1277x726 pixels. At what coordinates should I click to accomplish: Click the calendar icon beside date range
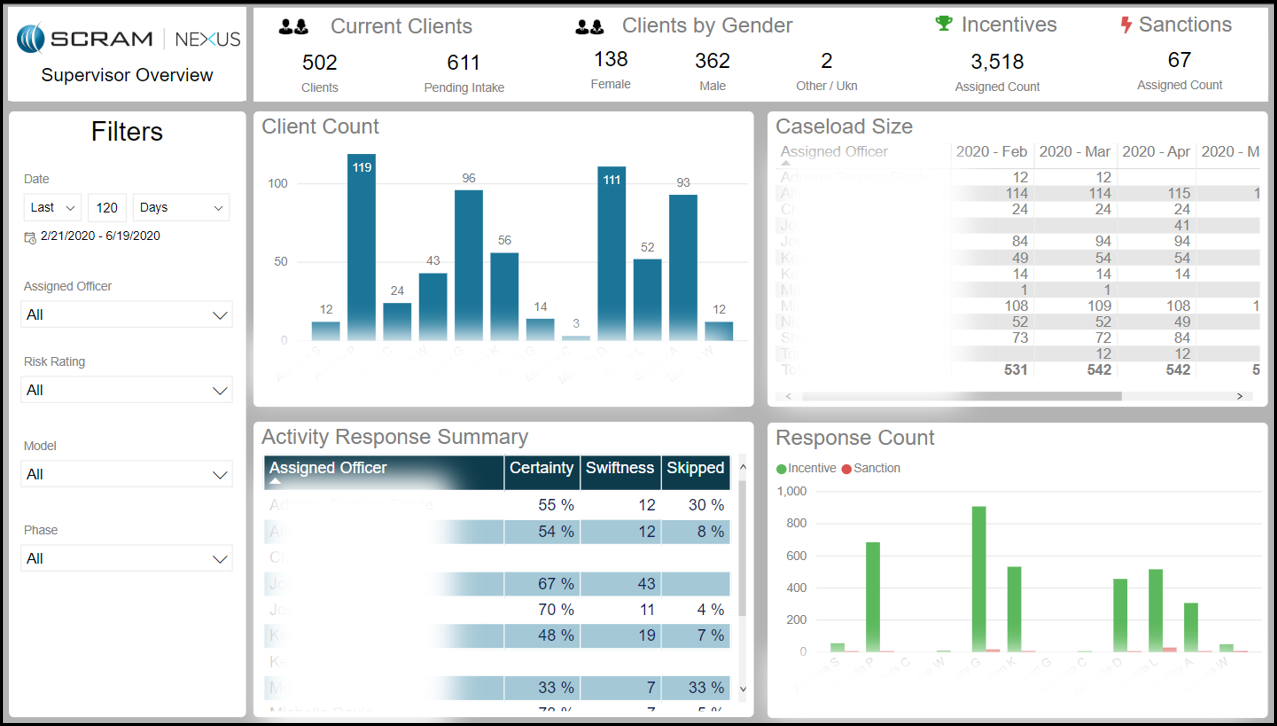coord(30,237)
